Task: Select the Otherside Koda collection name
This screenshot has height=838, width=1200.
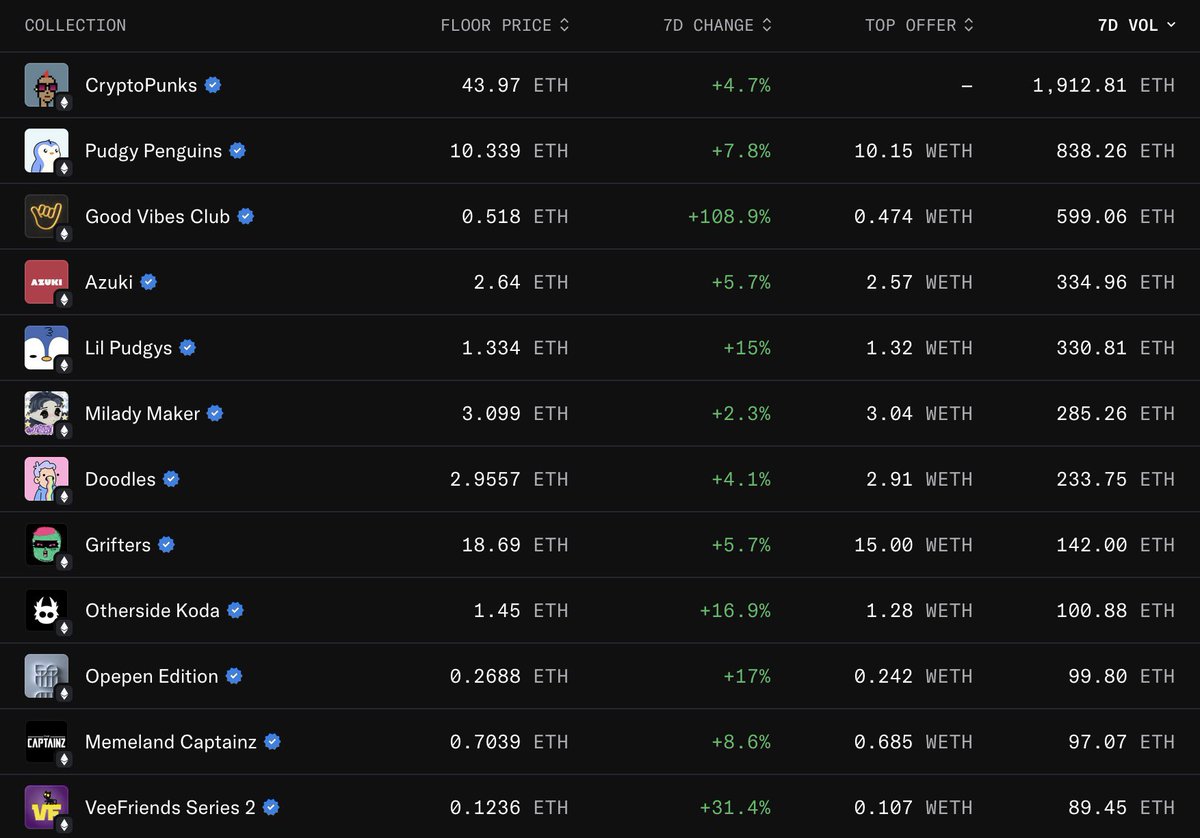Action: [152, 610]
